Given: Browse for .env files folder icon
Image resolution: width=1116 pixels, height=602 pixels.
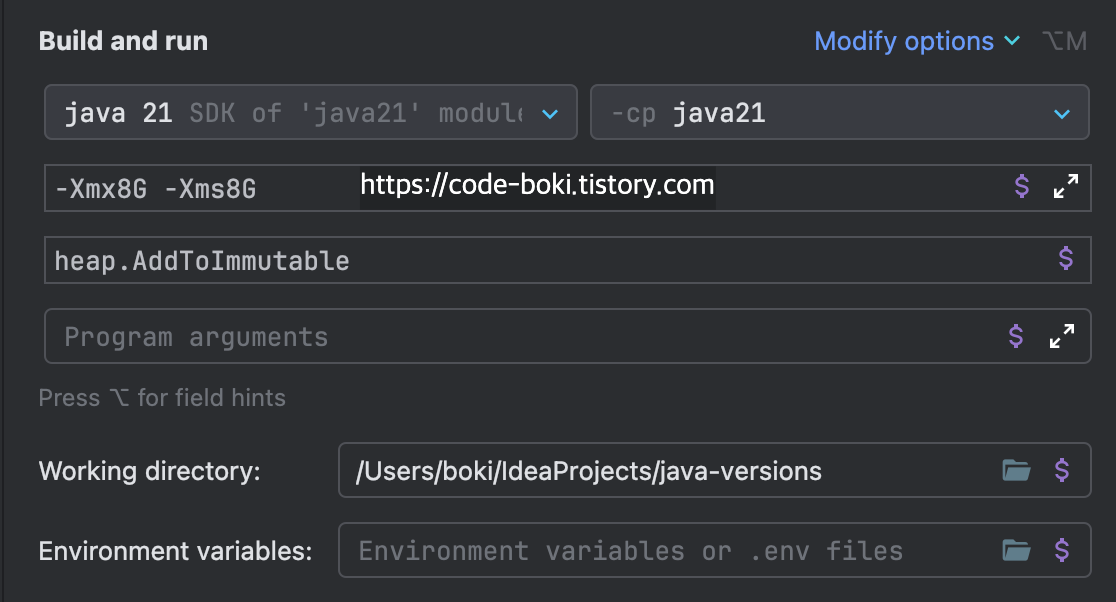Looking at the screenshot, I should pos(1016,550).
